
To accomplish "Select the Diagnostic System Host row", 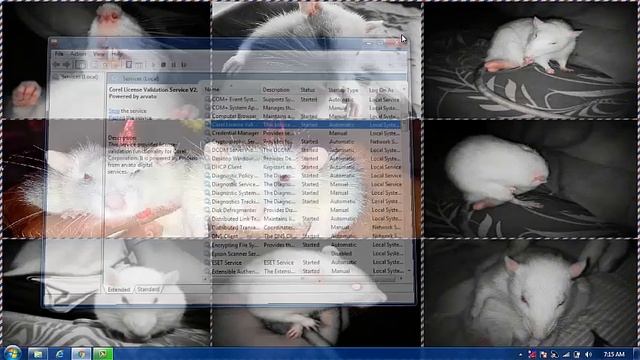I will click(x=302, y=193).
